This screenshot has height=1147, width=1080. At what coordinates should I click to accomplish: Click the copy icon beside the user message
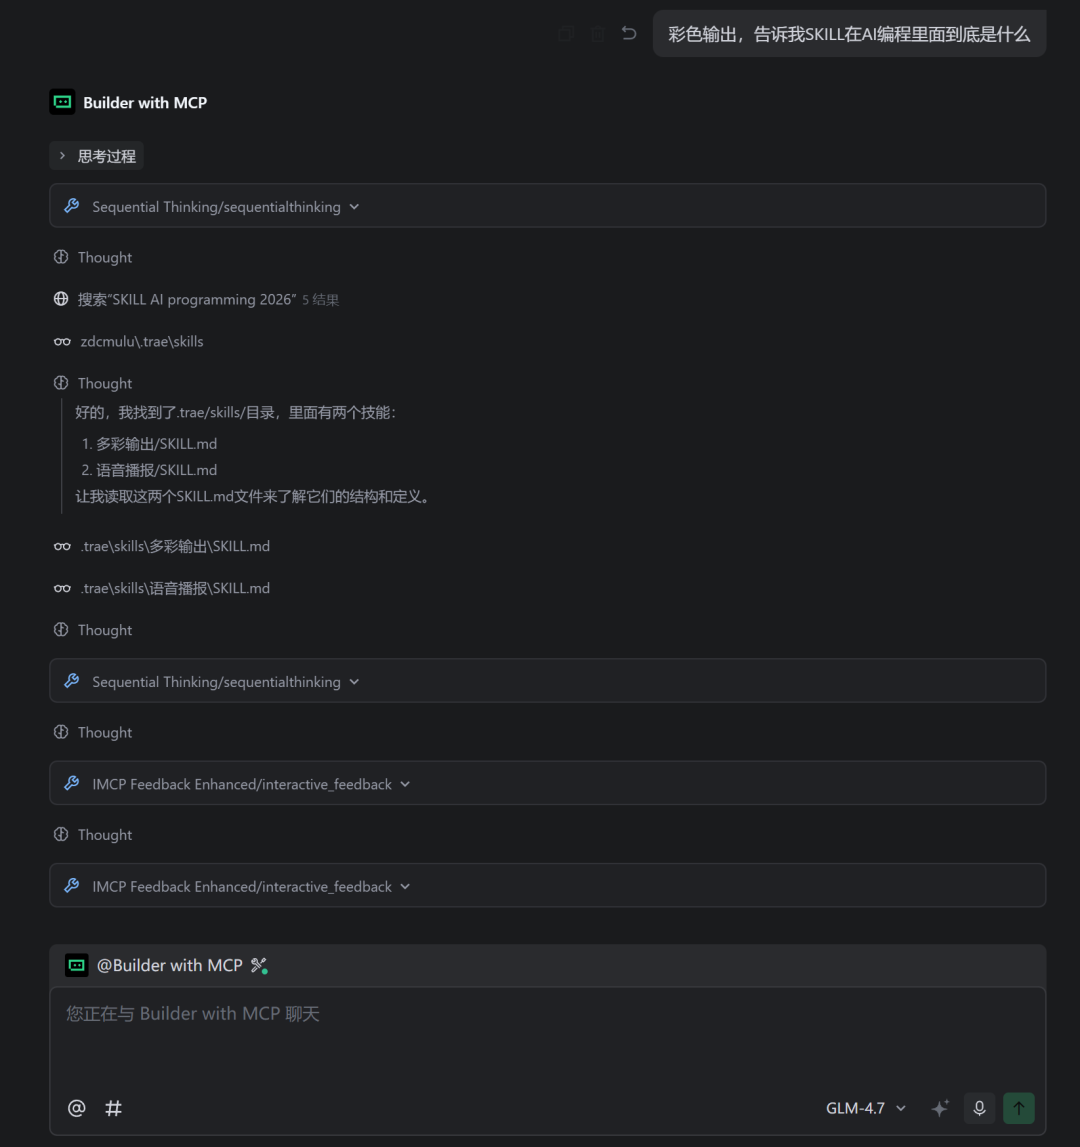tap(566, 34)
